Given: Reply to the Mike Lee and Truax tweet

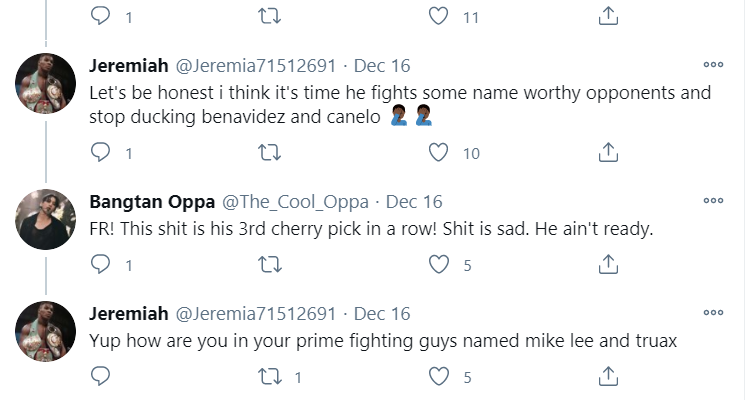Looking at the screenshot, I should point(100,376).
